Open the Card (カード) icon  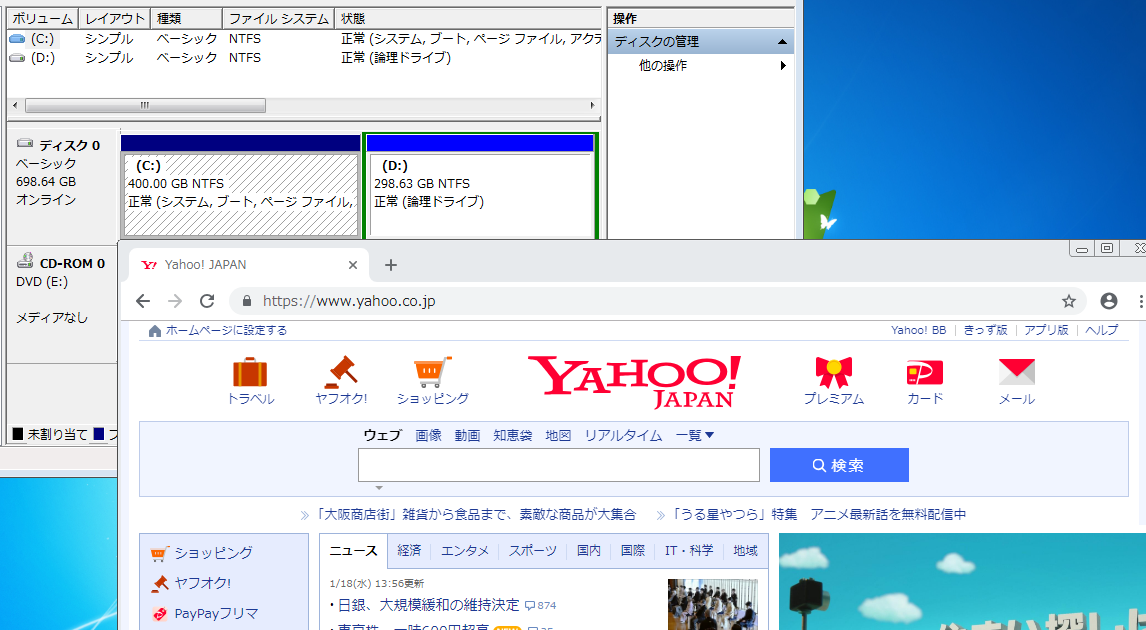(x=925, y=372)
